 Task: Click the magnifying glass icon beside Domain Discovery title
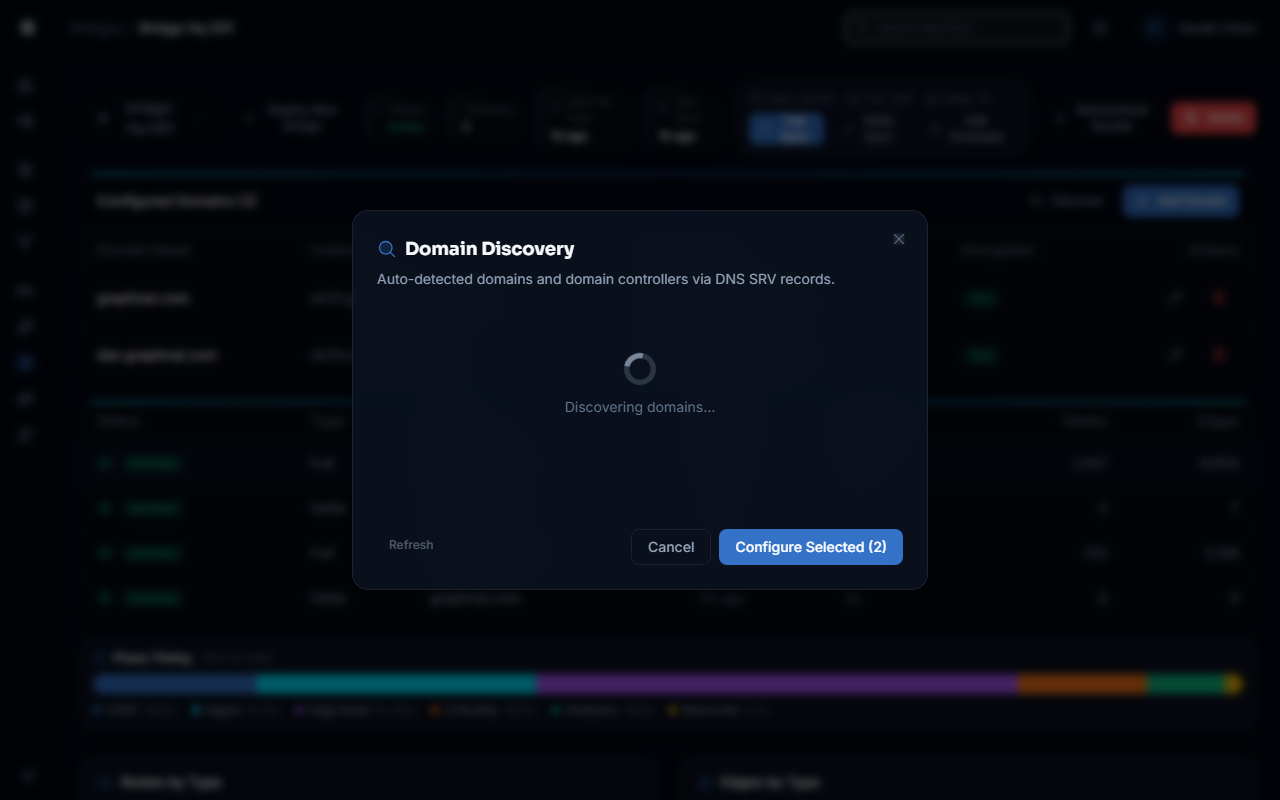pyautogui.click(x=387, y=248)
